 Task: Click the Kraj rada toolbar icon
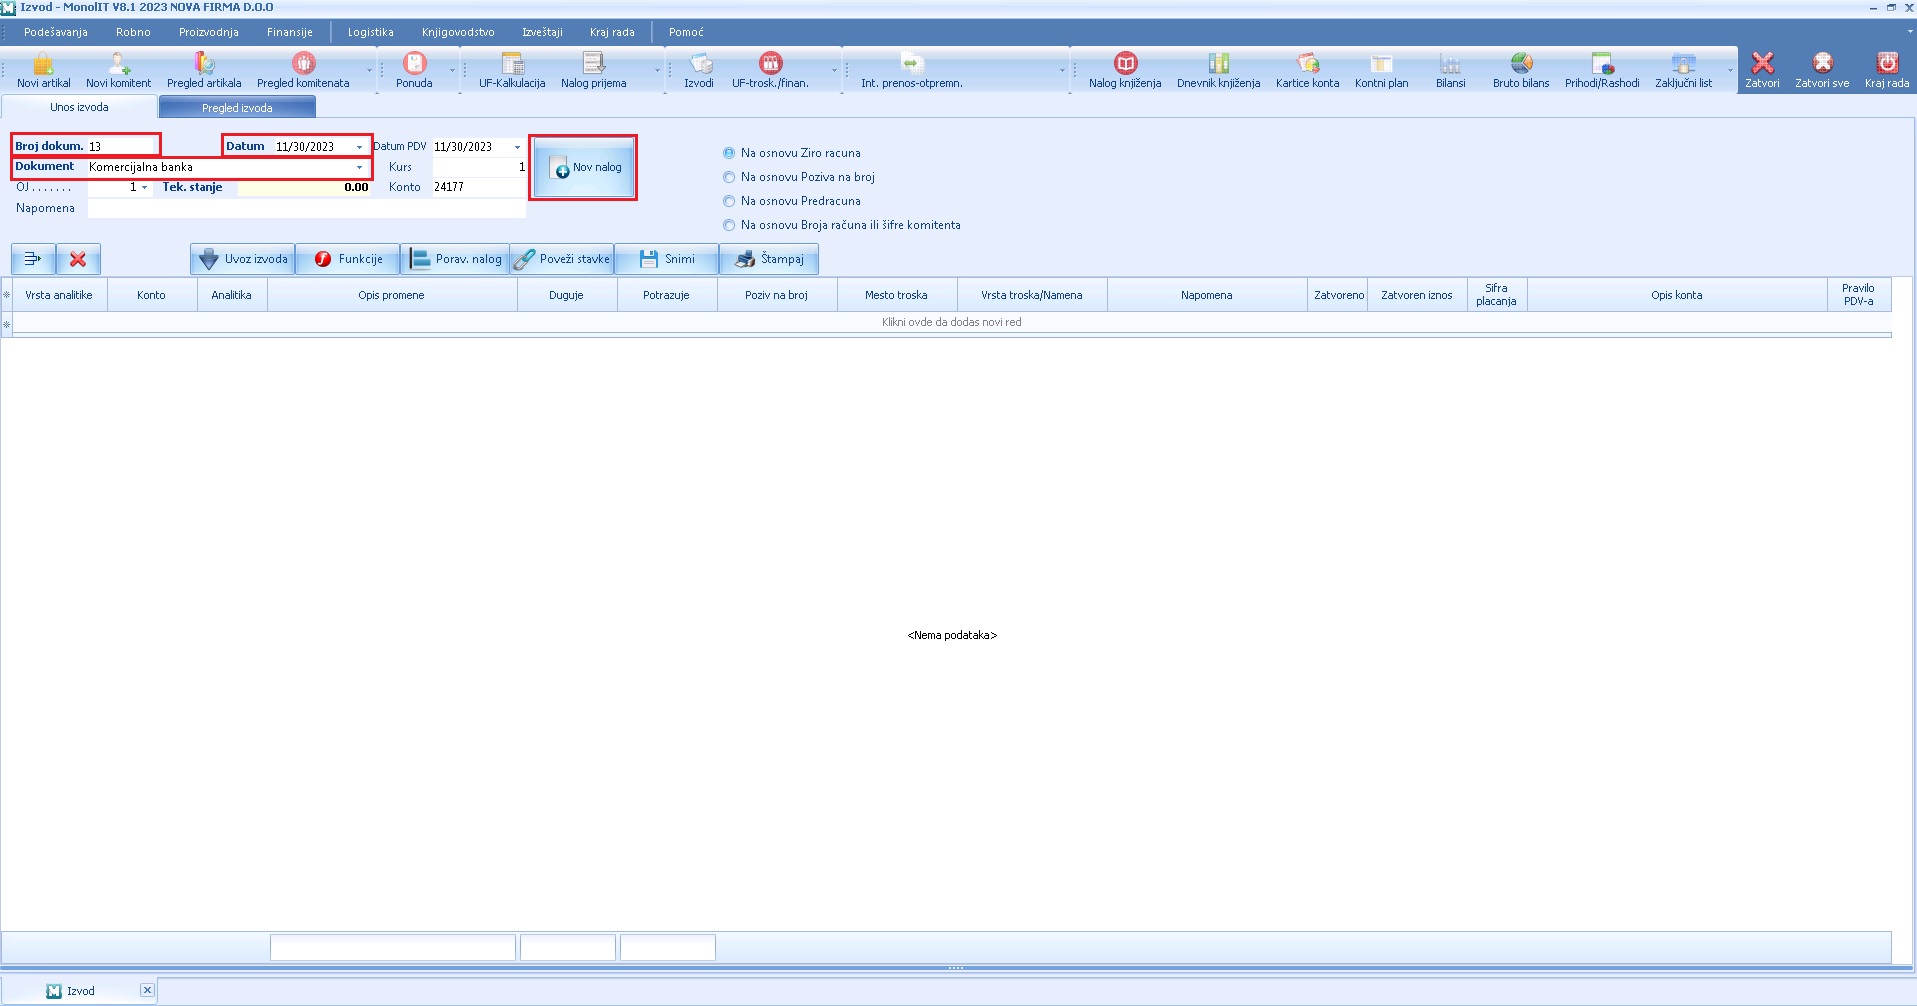[1887, 70]
